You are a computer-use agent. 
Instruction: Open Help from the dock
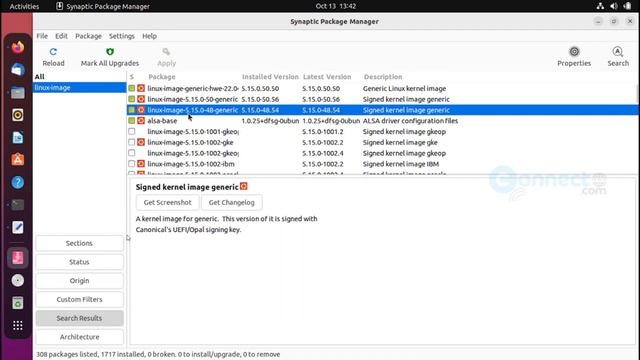coord(18,182)
